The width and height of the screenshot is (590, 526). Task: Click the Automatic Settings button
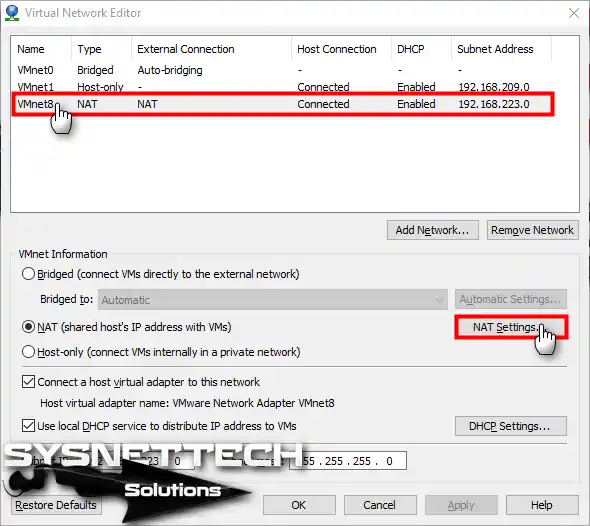pos(511,299)
